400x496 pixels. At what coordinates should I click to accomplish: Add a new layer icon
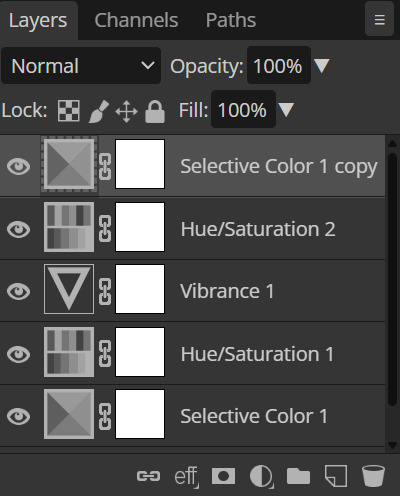(336, 476)
